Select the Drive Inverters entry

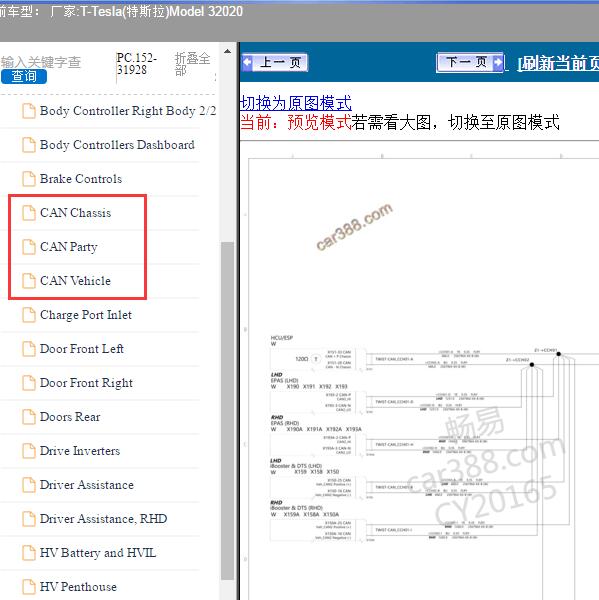click(x=80, y=451)
